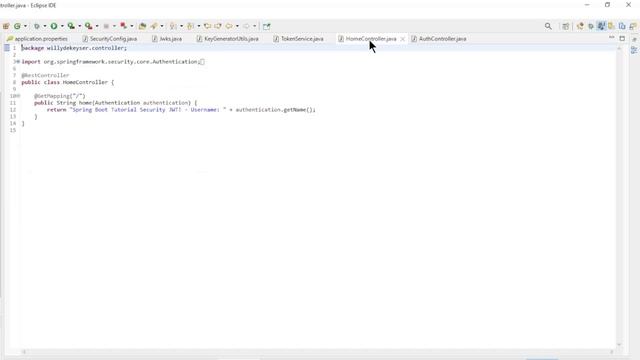Click the first toolbar icon at far left
Screen dimensions: 640x360
click(6, 26)
